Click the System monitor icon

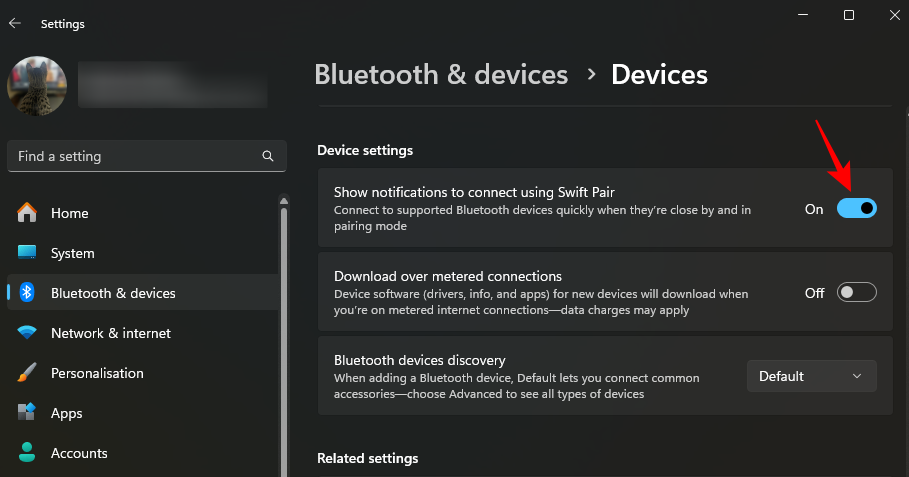coord(27,253)
